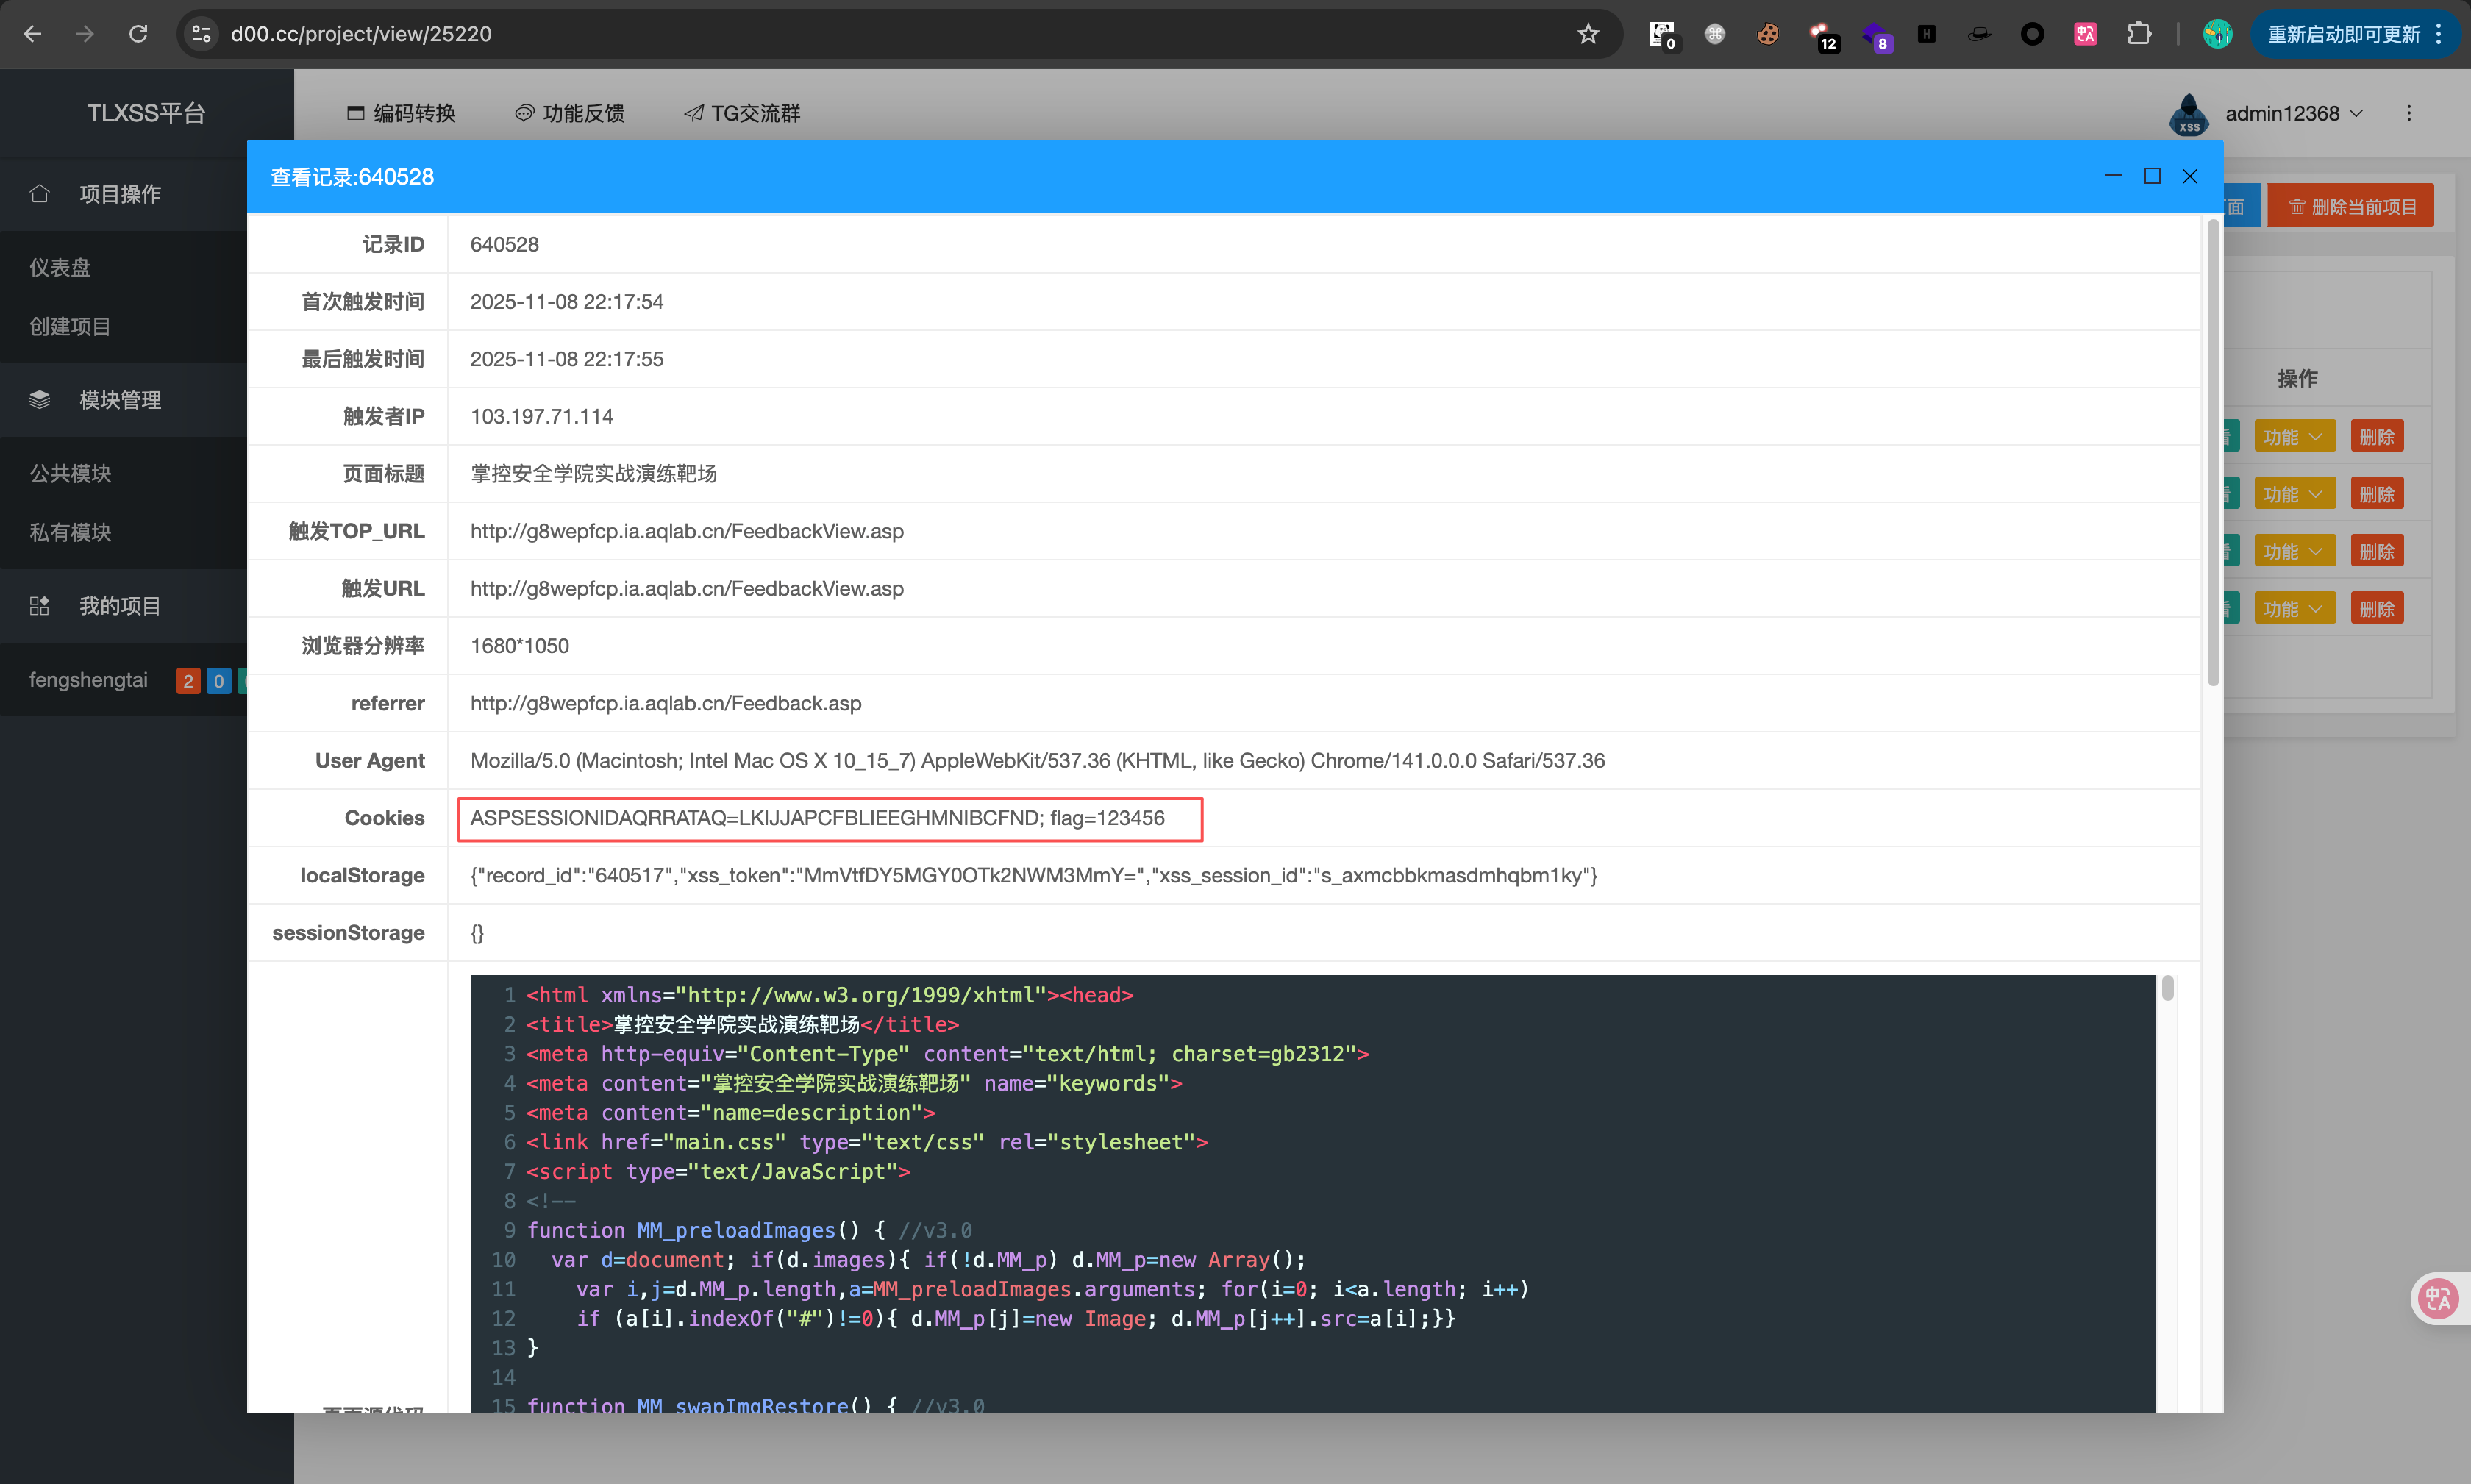Image resolution: width=2471 pixels, height=1484 pixels.
Task: Click the translate floating icon
Action: 2437,1298
